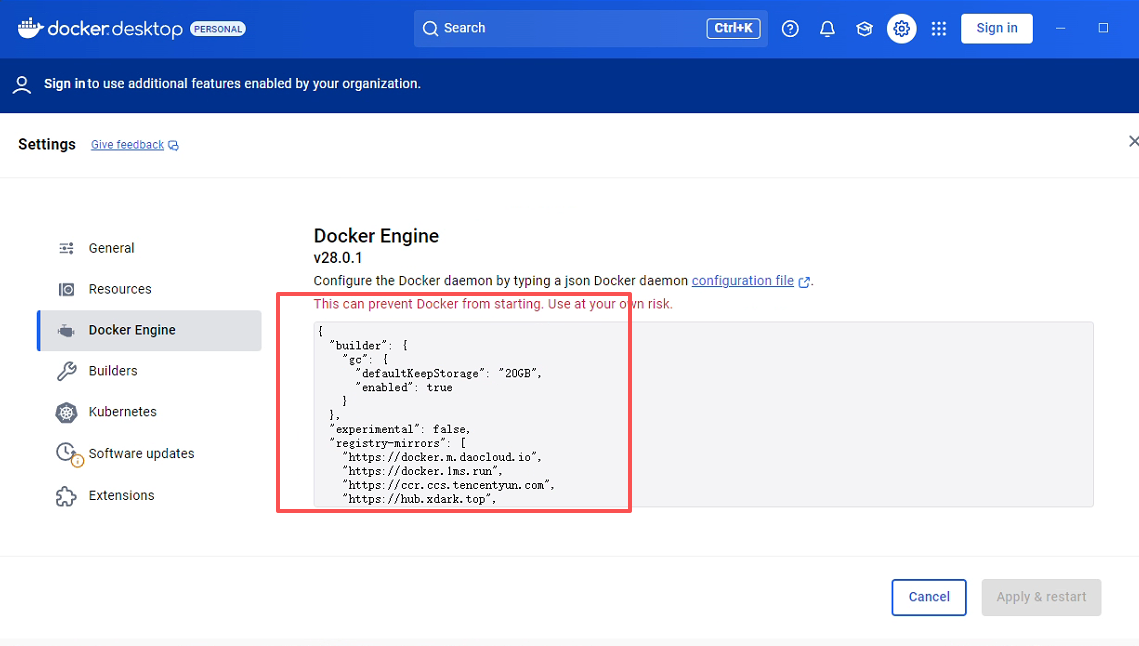This screenshot has width=1139, height=646.
Task: Open the Extensions settings tab
Action: point(150,496)
